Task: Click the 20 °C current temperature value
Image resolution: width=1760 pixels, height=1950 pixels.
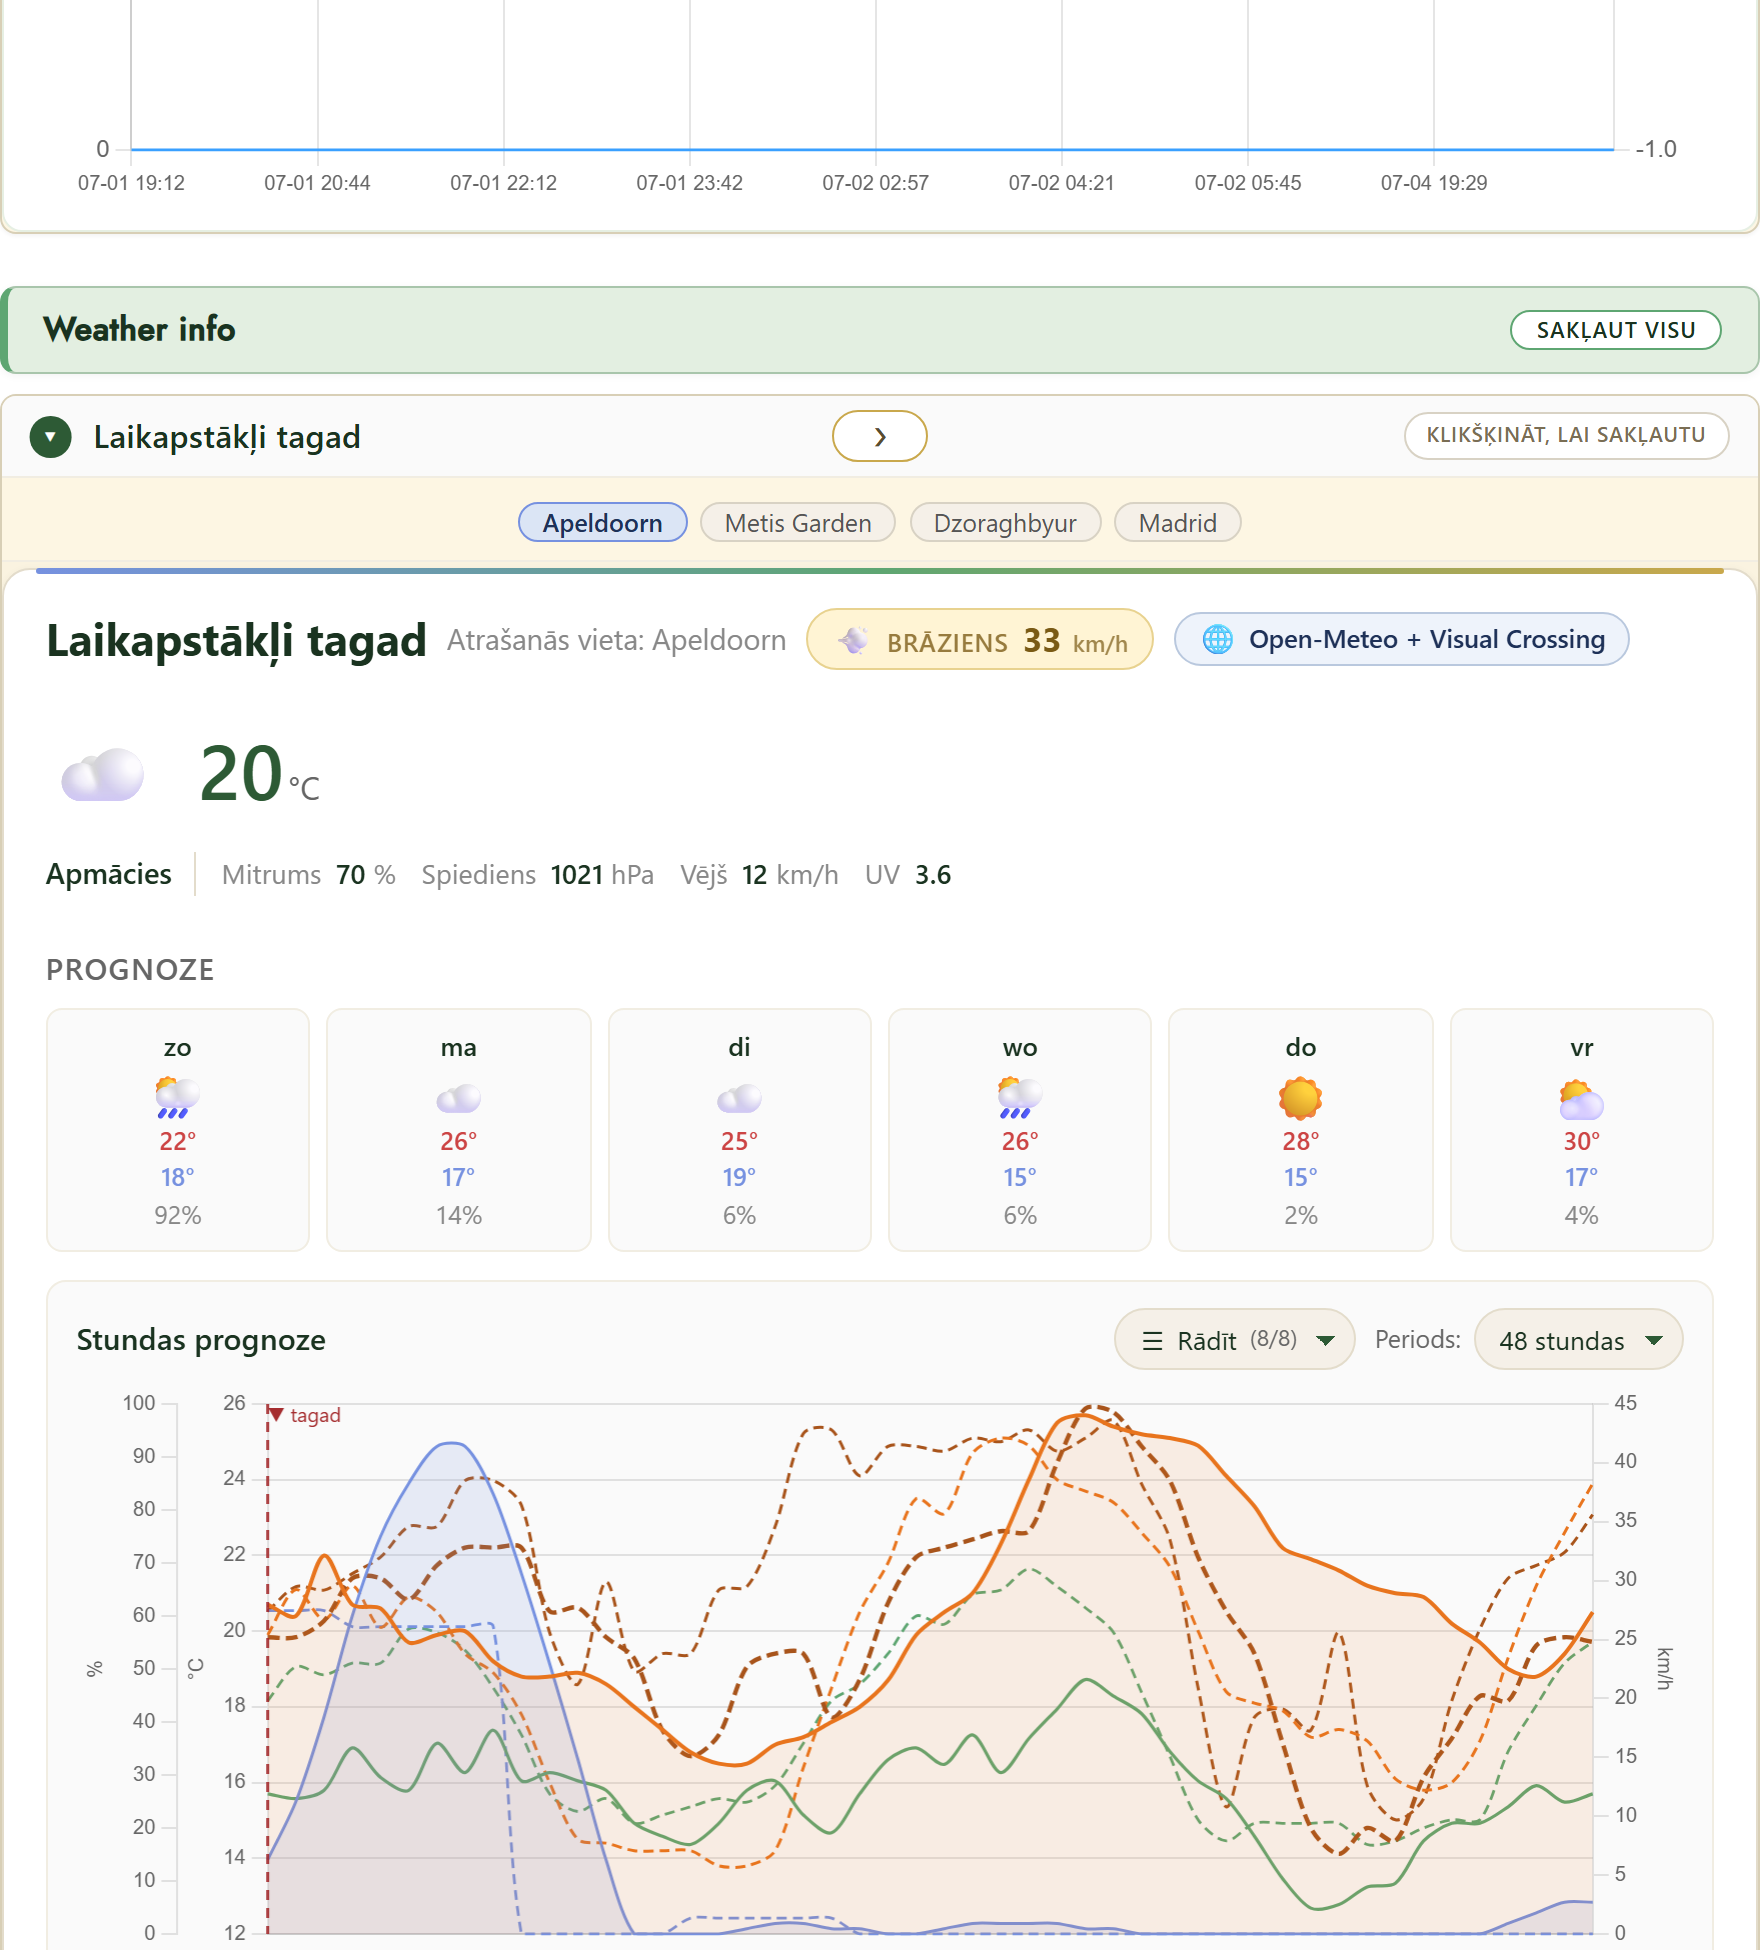Action: pyautogui.click(x=259, y=775)
